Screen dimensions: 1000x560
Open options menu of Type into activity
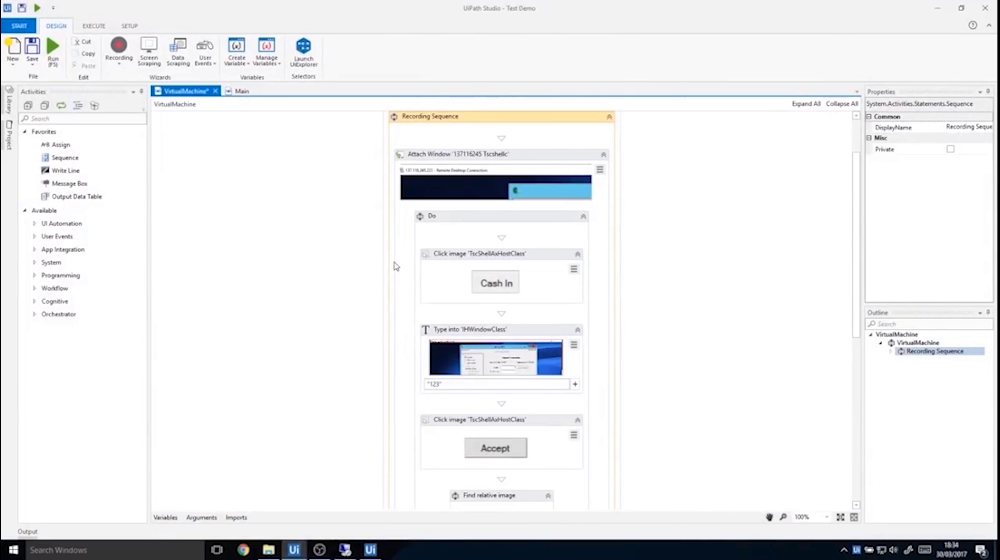coord(574,345)
